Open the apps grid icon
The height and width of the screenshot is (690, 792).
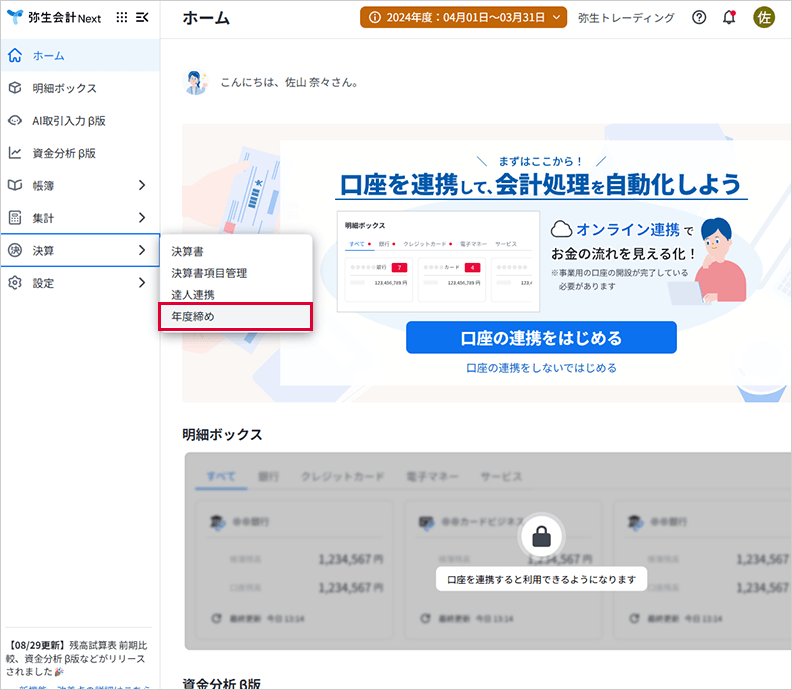tap(122, 17)
